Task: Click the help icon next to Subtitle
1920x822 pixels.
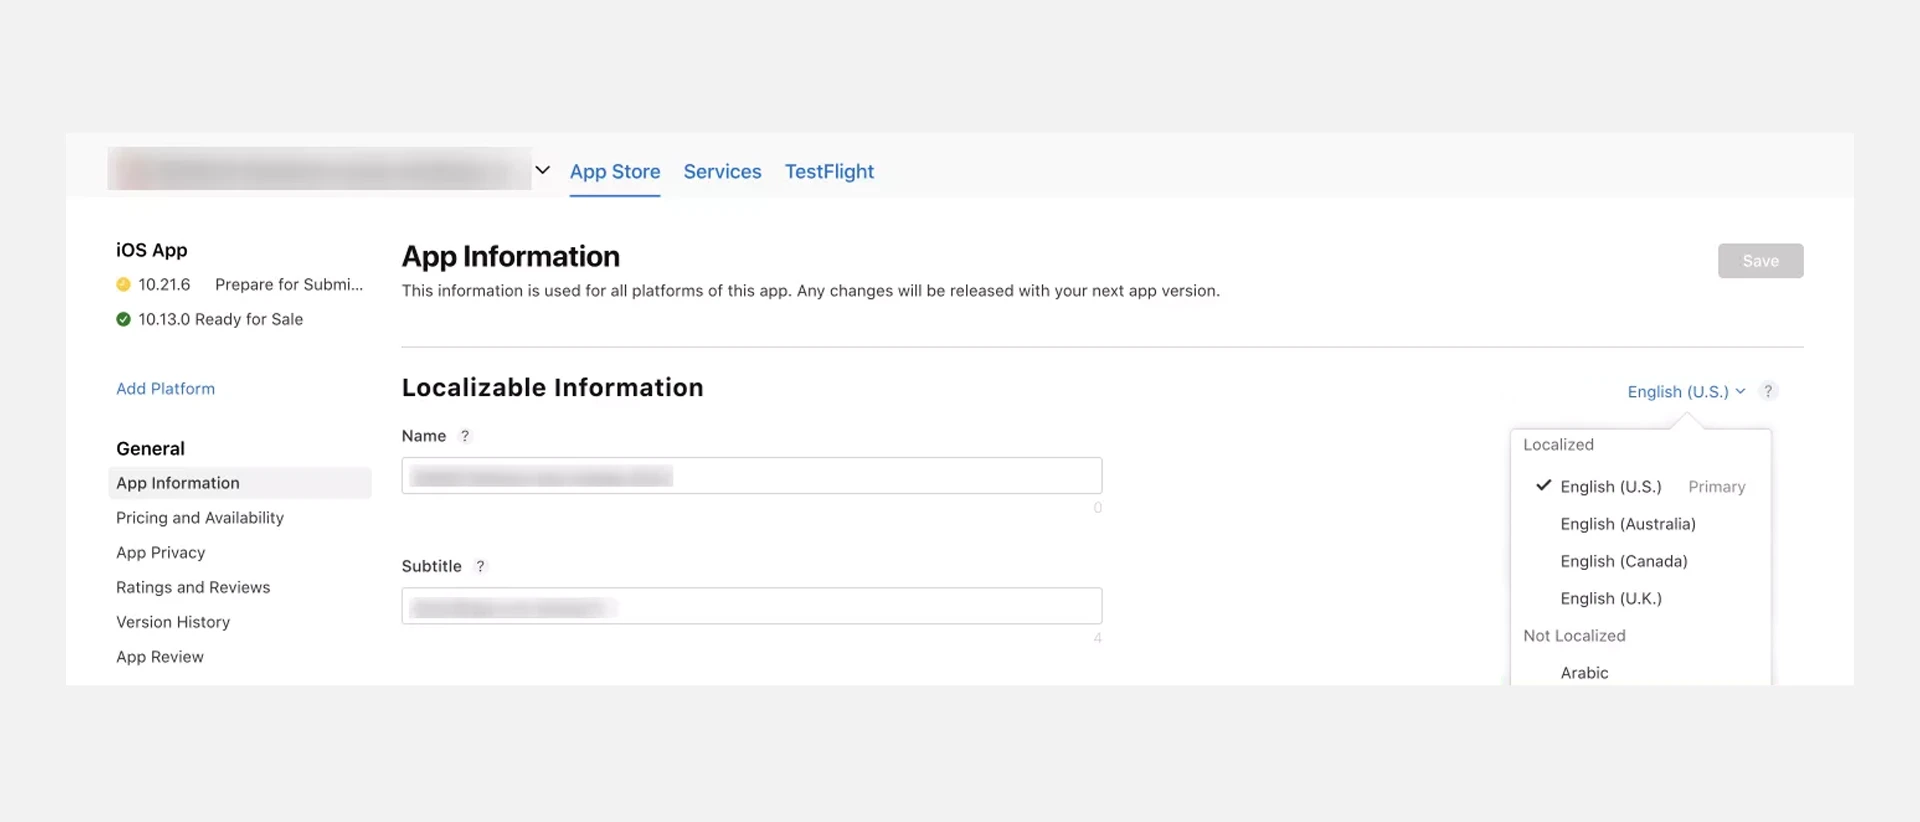Action: point(480,566)
